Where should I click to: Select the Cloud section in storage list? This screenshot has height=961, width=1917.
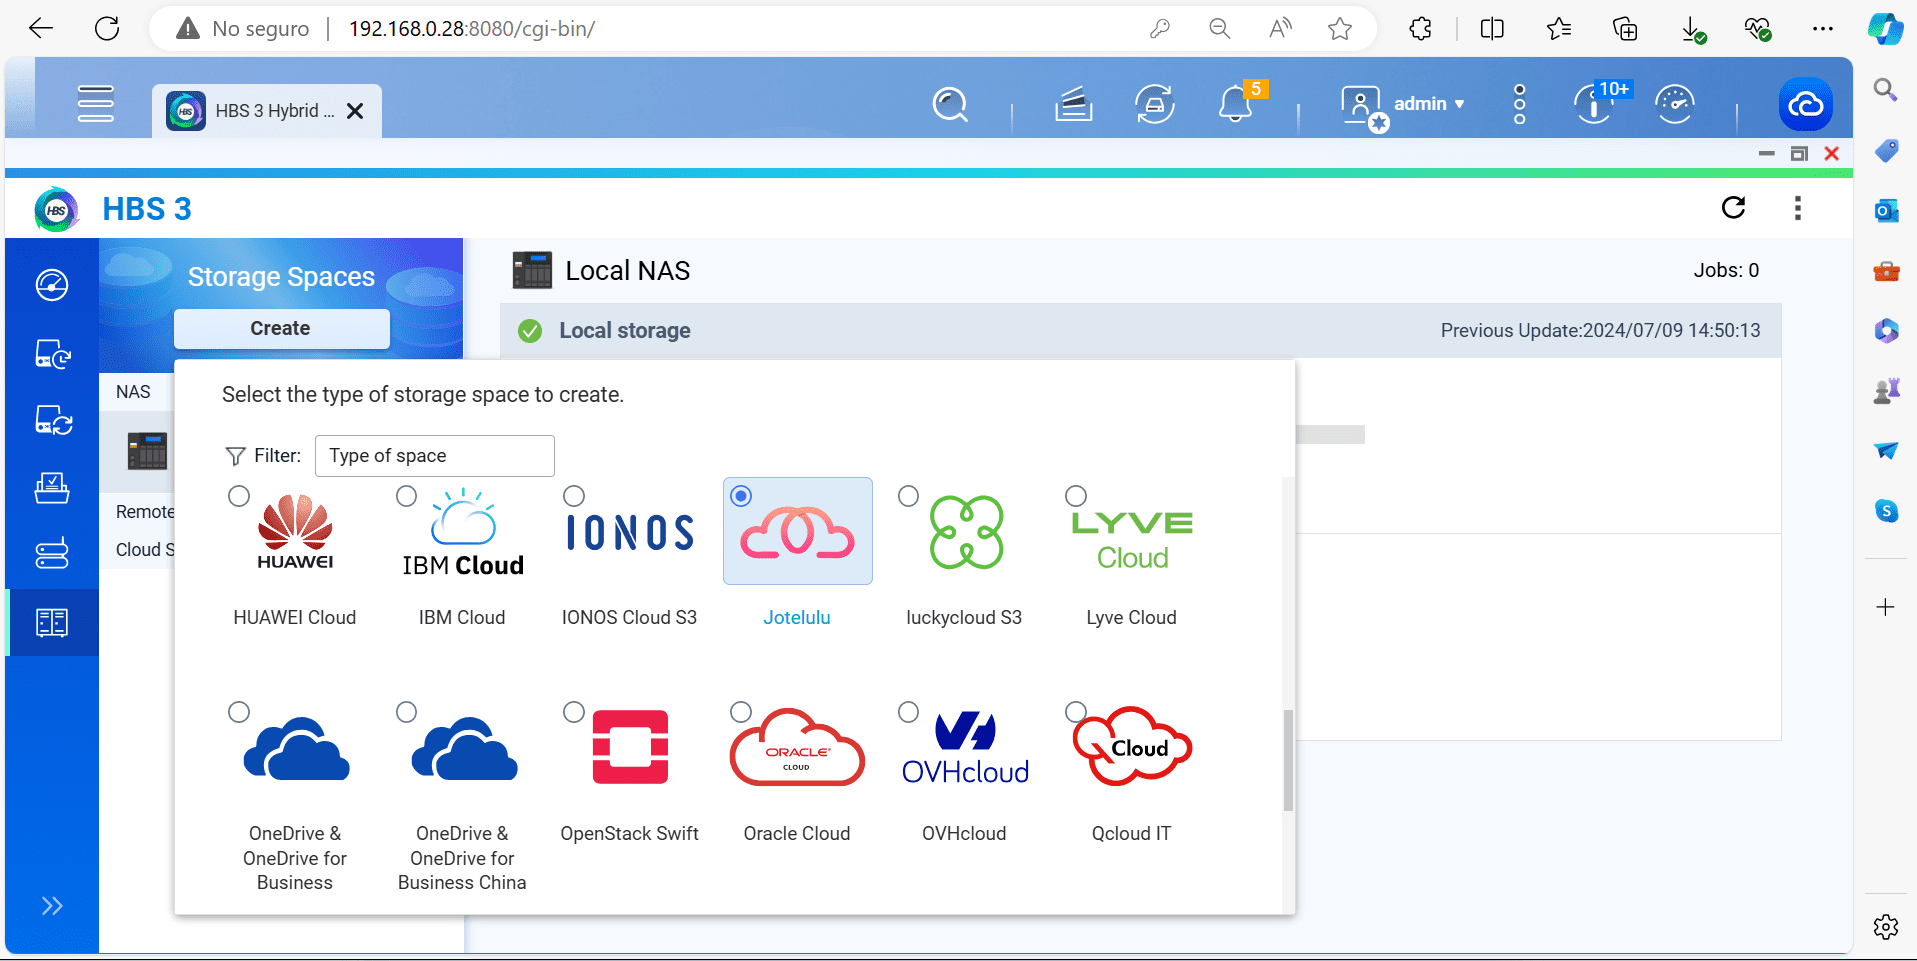click(x=145, y=550)
